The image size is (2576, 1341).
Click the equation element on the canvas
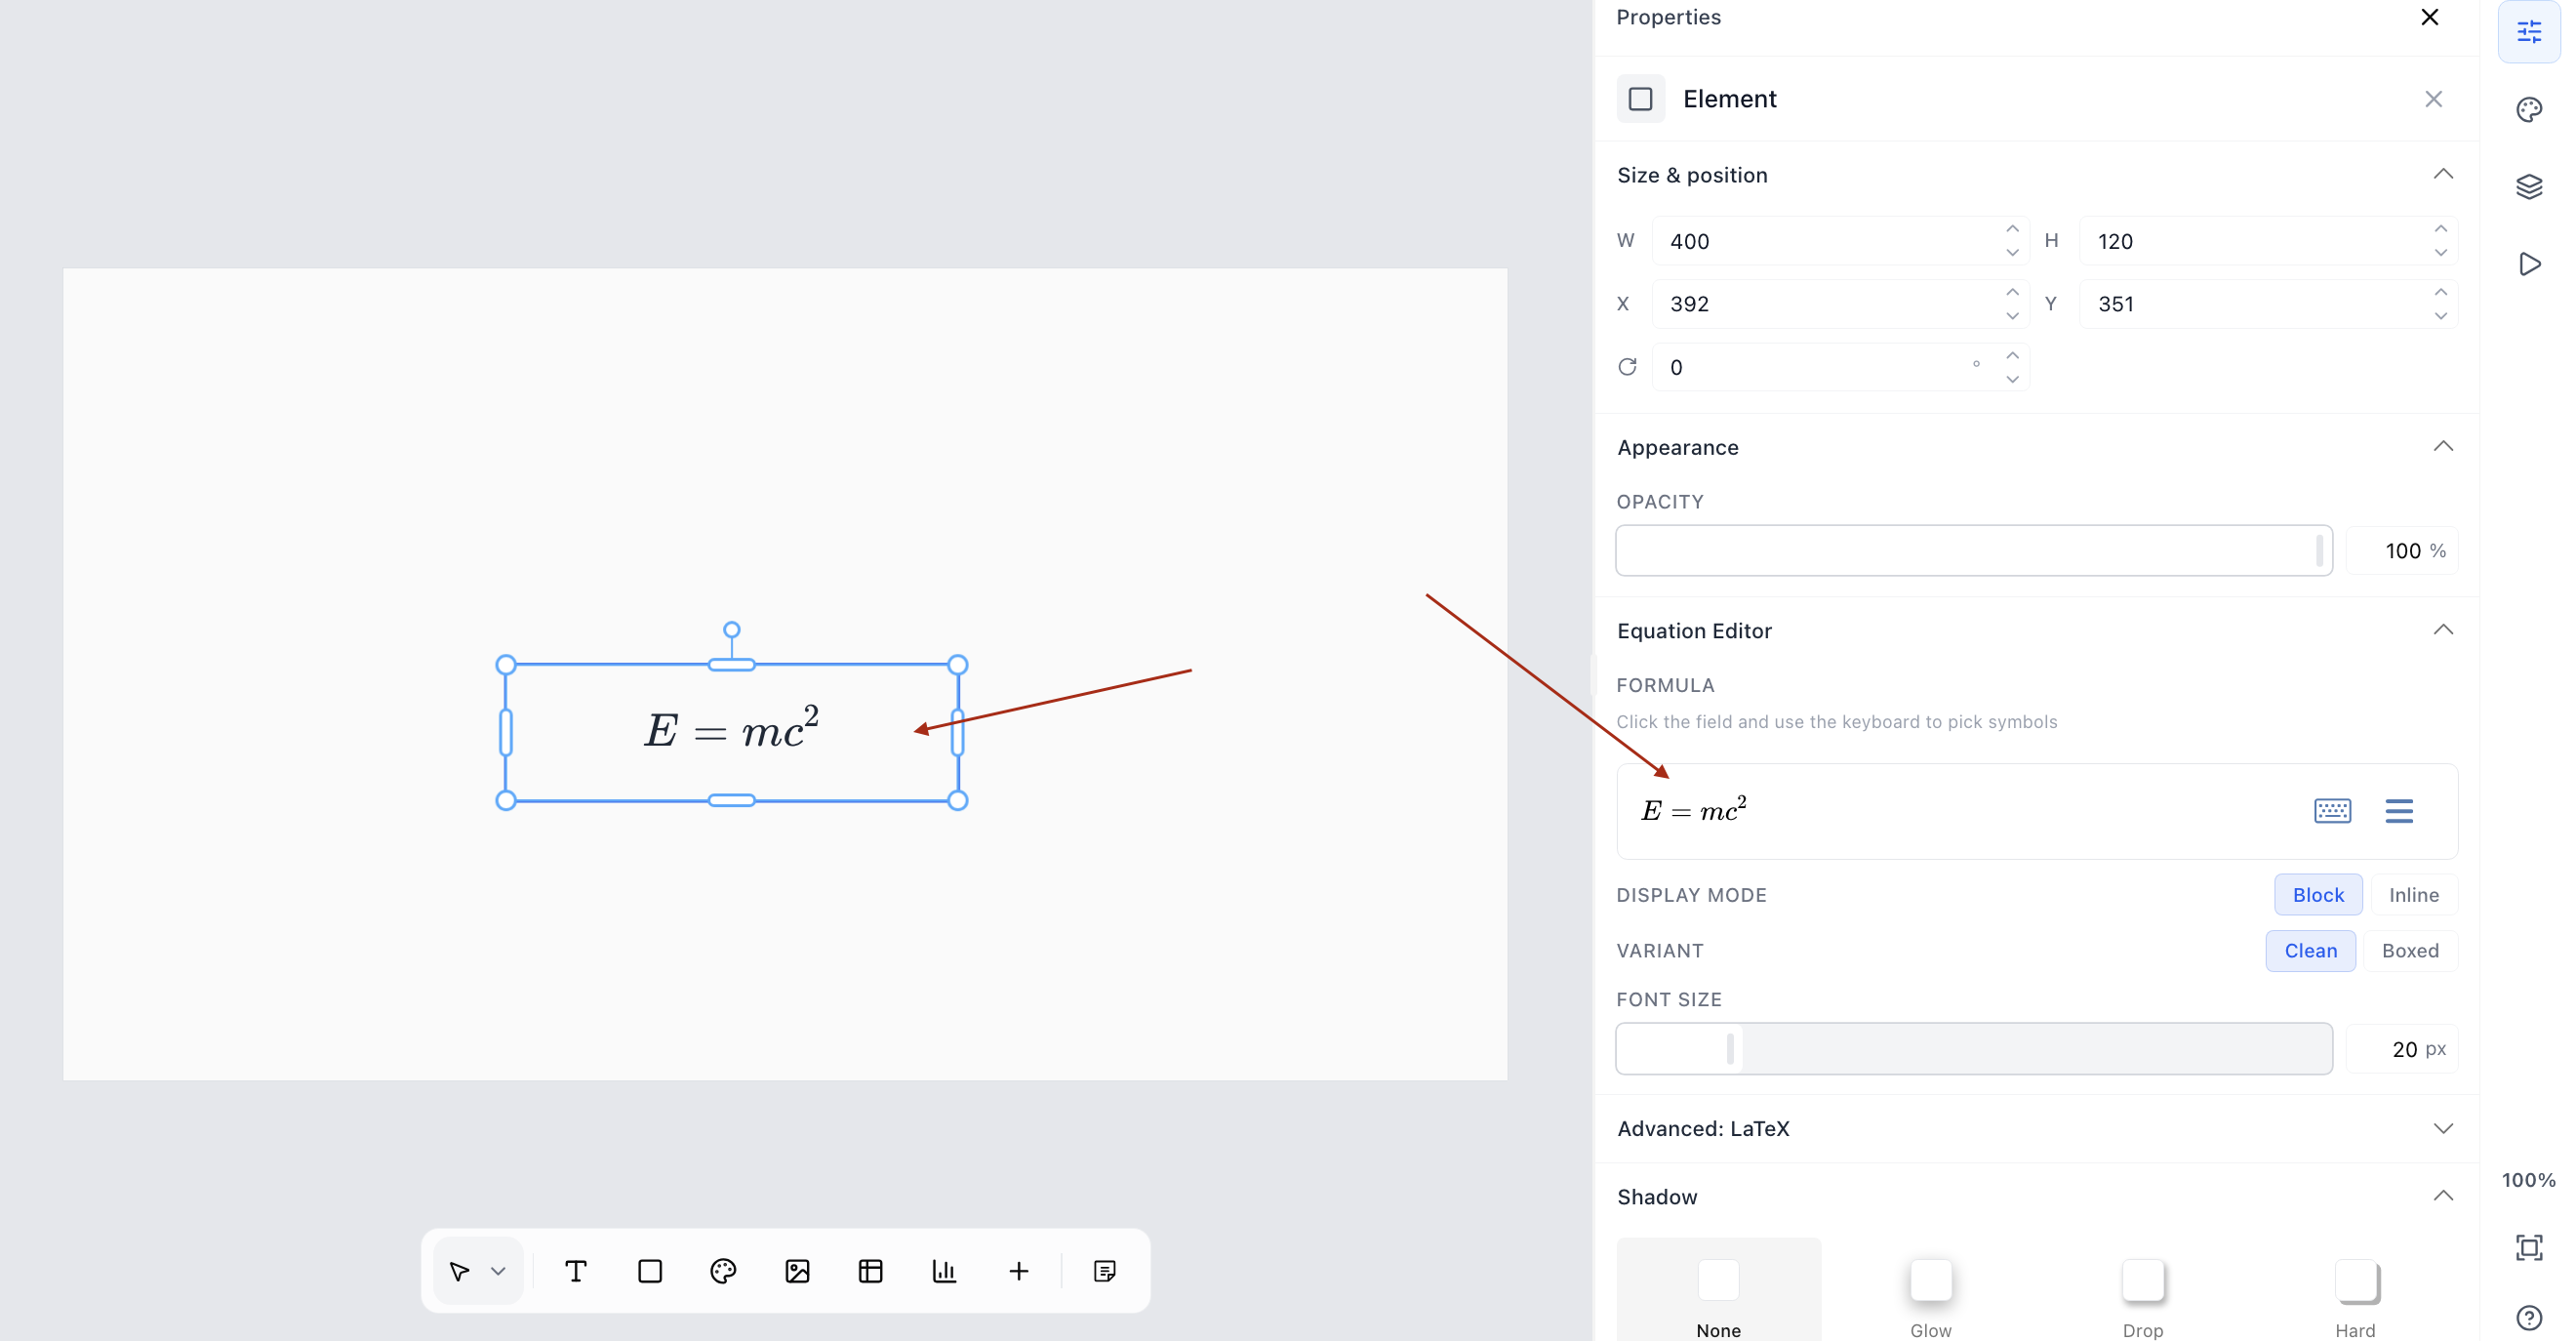click(732, 731)
